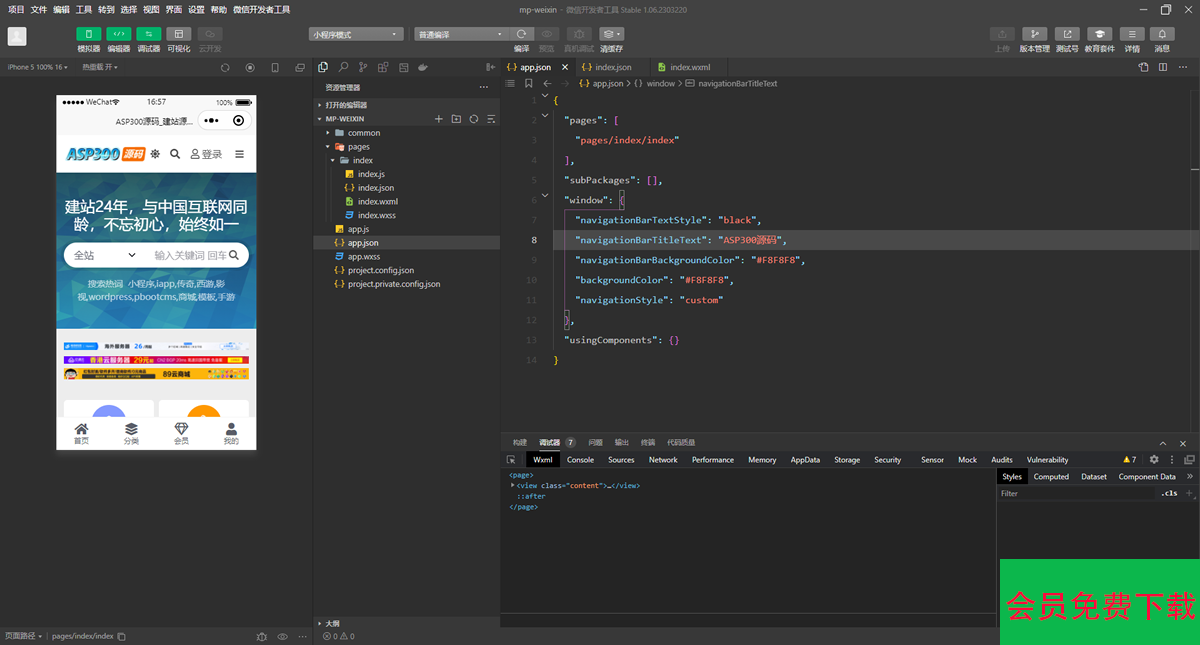This screenshot has height=645, width=1200.
Task: Open the 普通编译 compile mode dropdown
Action: pos(461,34)
